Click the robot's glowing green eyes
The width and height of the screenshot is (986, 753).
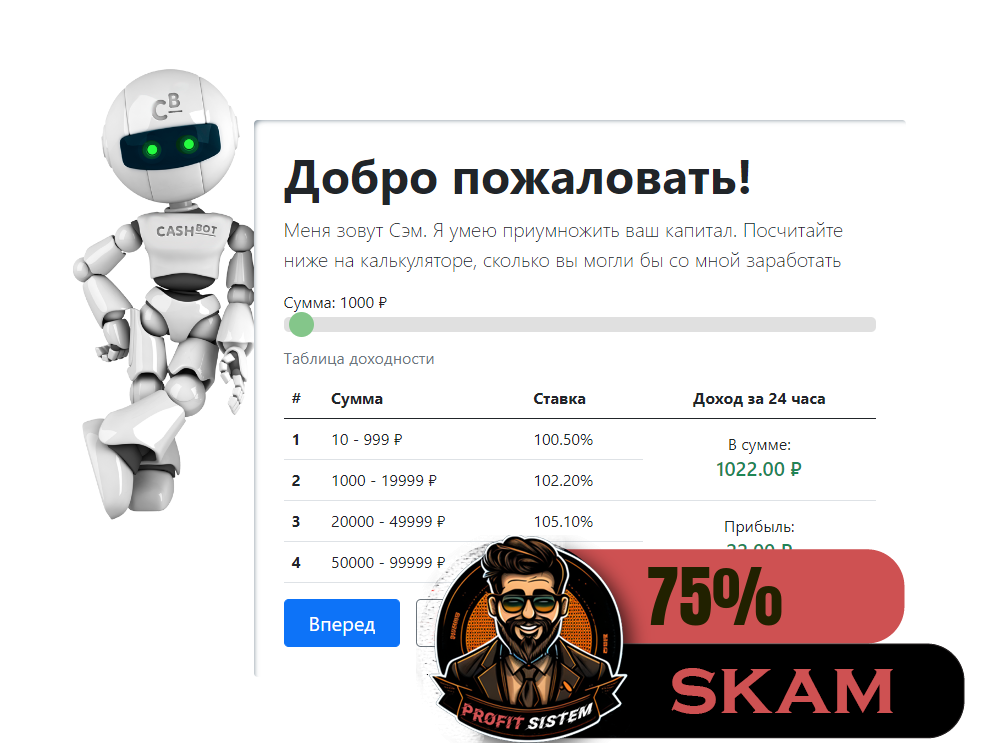(170, 147)
